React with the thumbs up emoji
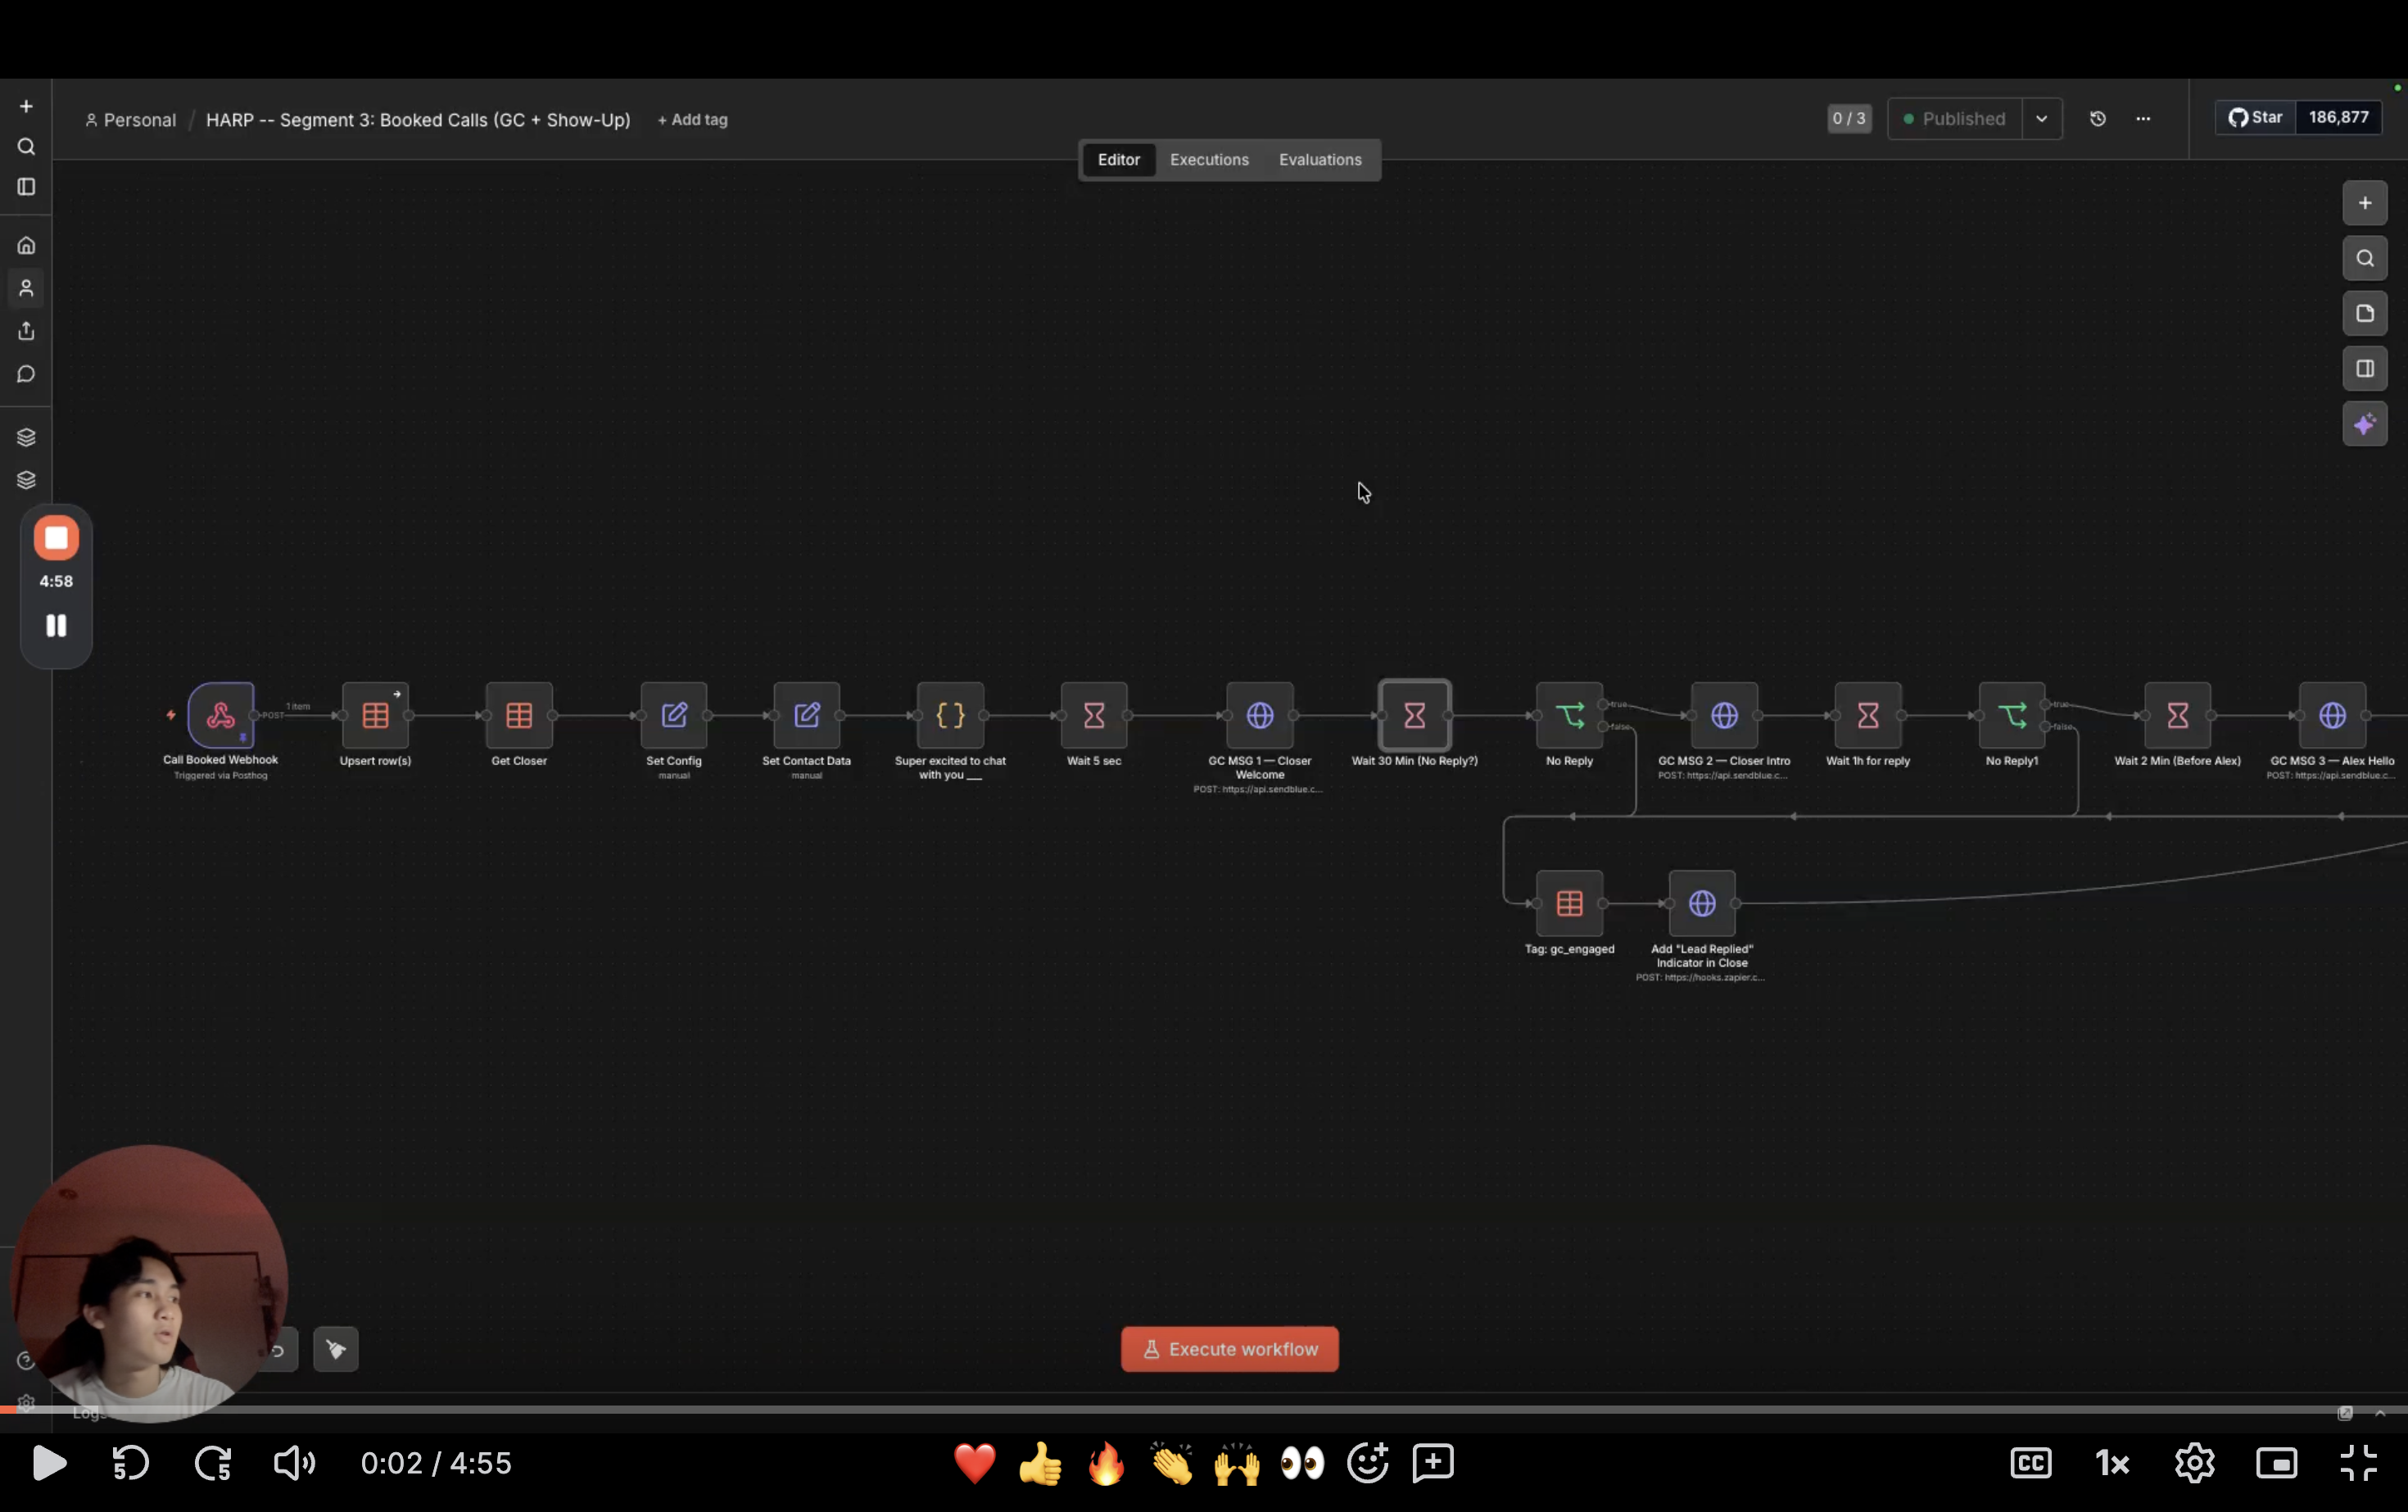The width and height of the screenshot is (2408, 1512). [1040, 1463]
